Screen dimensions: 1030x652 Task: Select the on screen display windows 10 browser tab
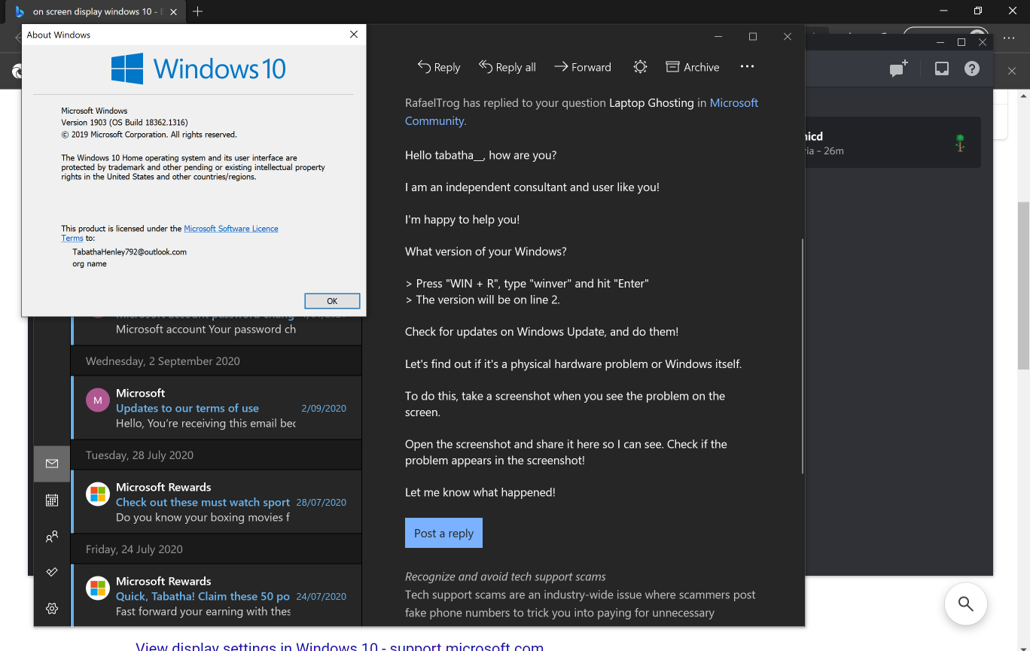[x=95, y=11]
